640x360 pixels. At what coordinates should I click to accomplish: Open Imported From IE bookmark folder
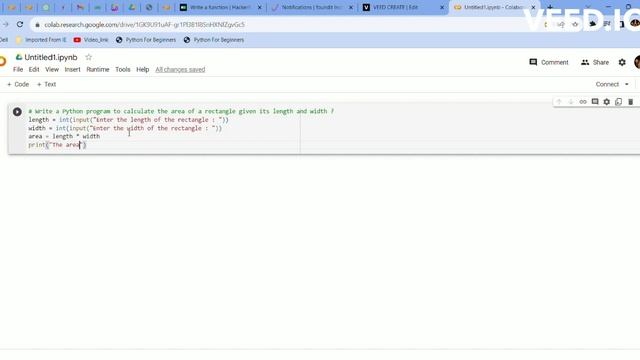coord(41,40)
